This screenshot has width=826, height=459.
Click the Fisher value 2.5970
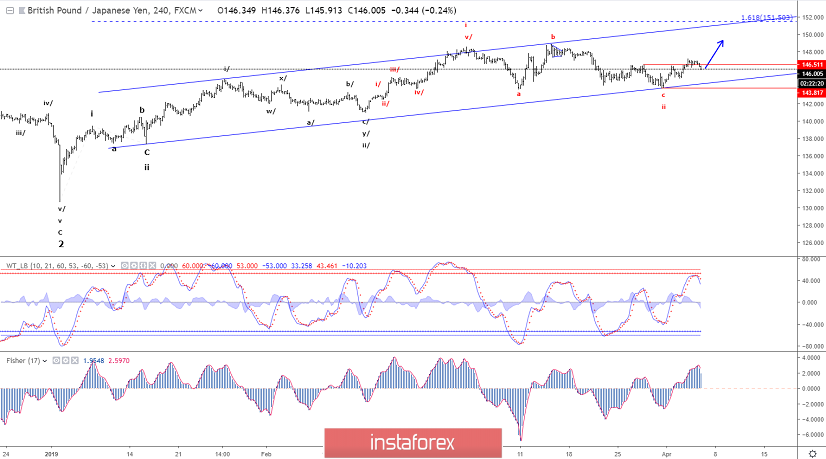coord(119,361)
